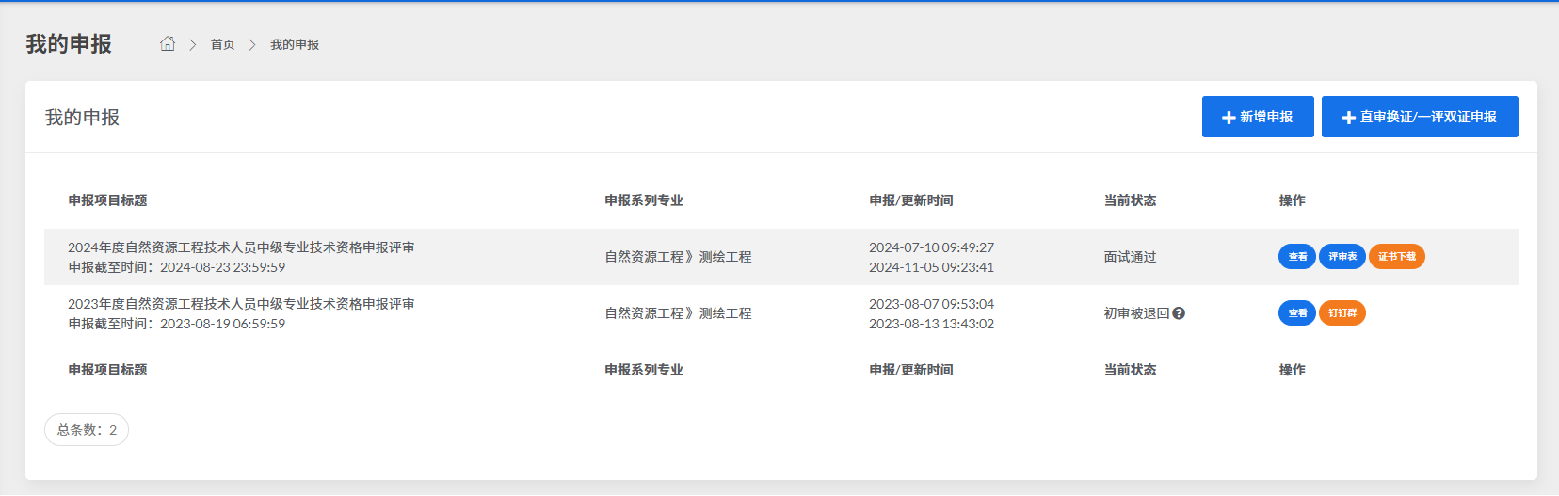Click the 我的申报 breadcrumb item
This screenshot has width=1559, height=496.
295,45
